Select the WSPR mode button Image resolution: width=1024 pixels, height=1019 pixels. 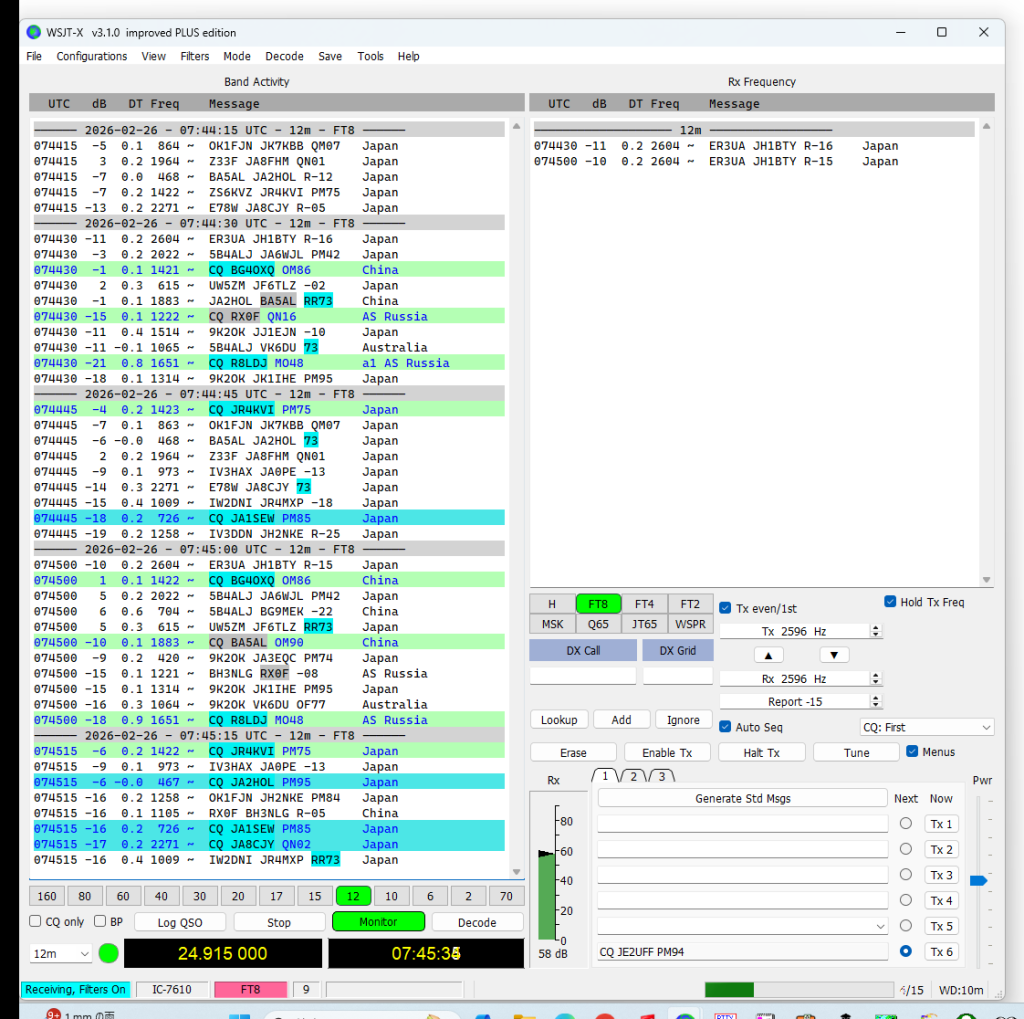coord(690,624)
